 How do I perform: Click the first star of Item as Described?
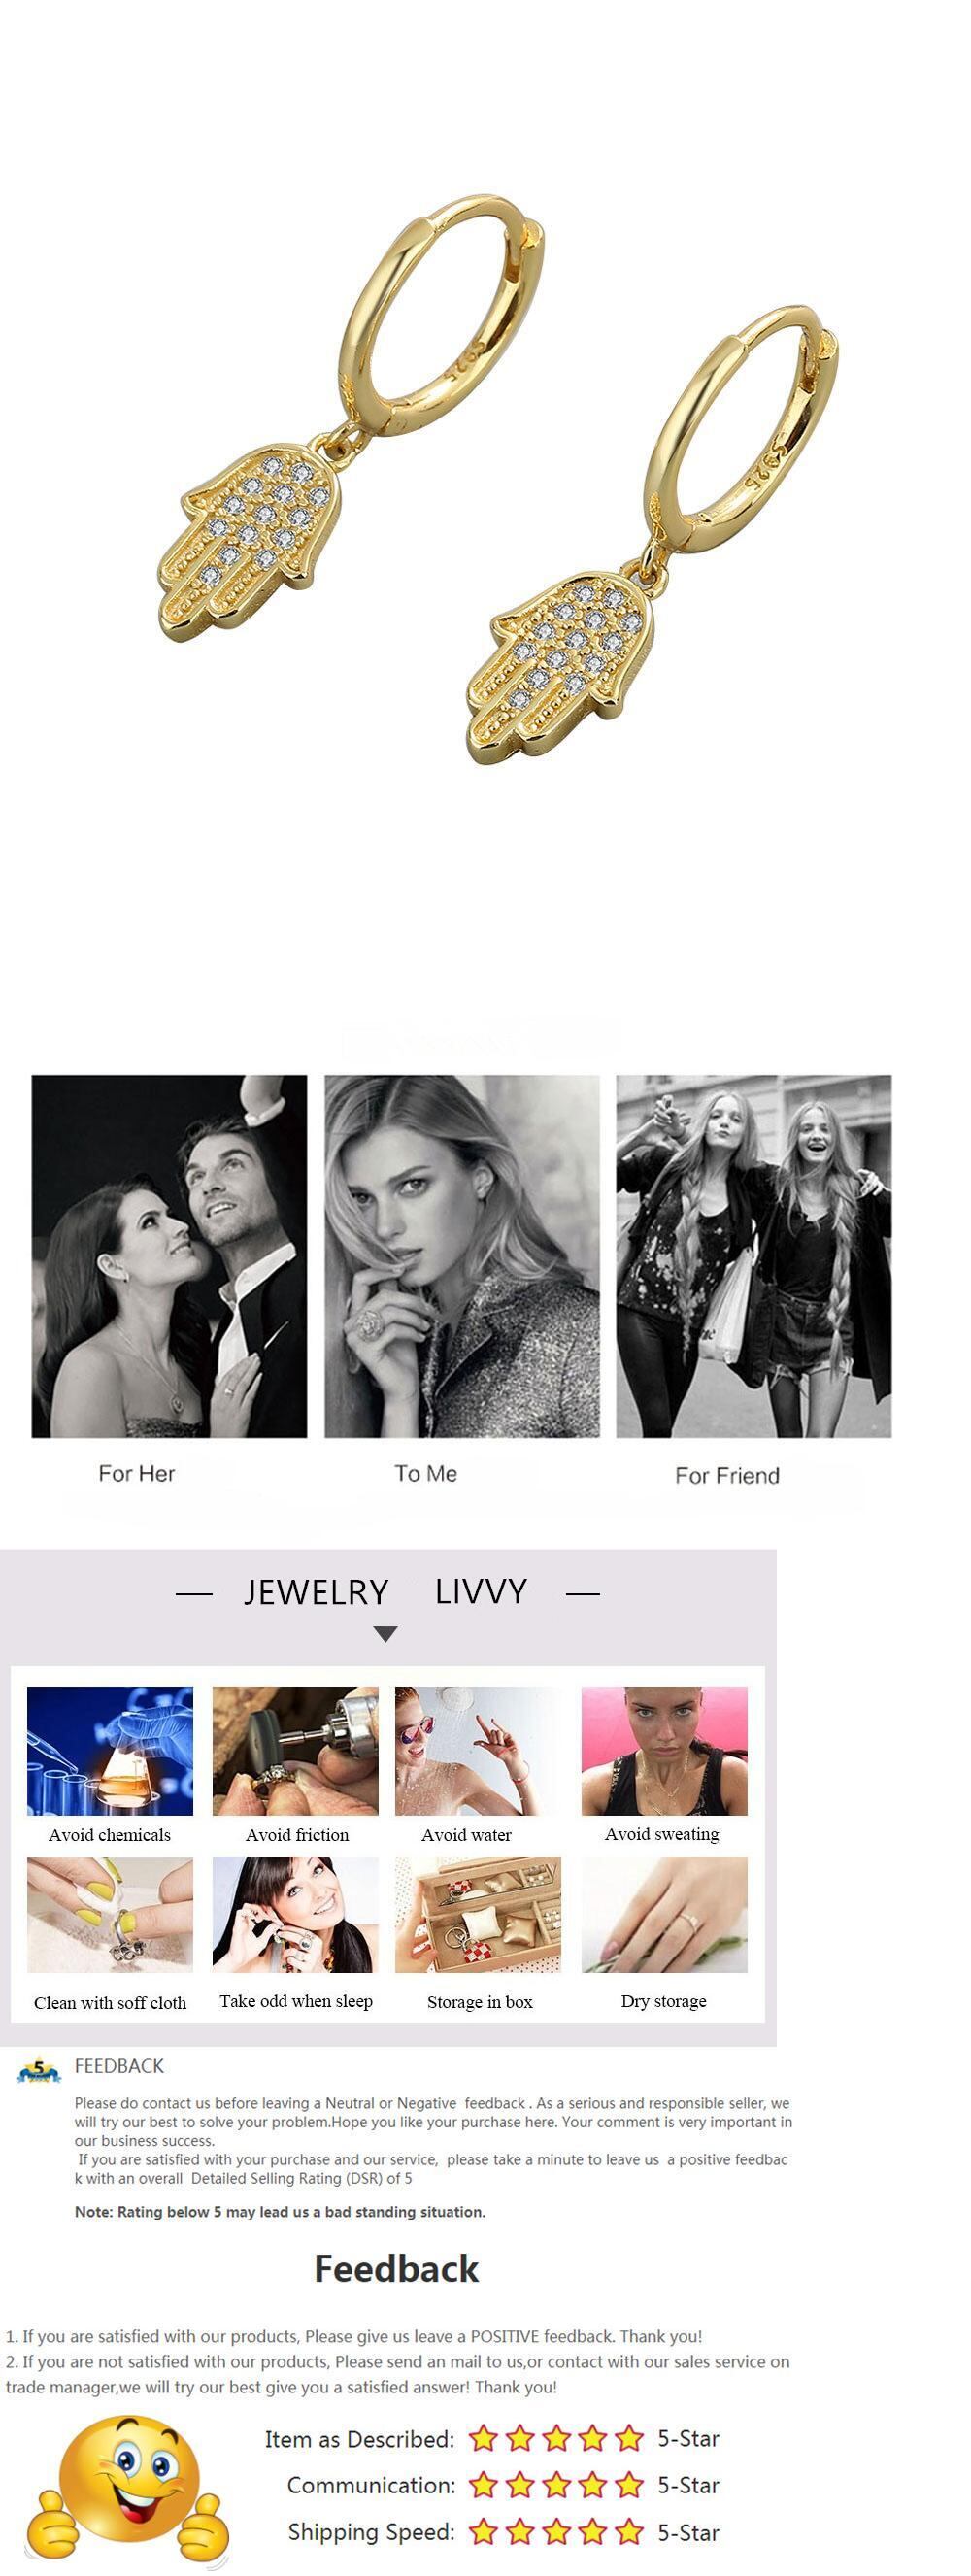click(484, 2437)
